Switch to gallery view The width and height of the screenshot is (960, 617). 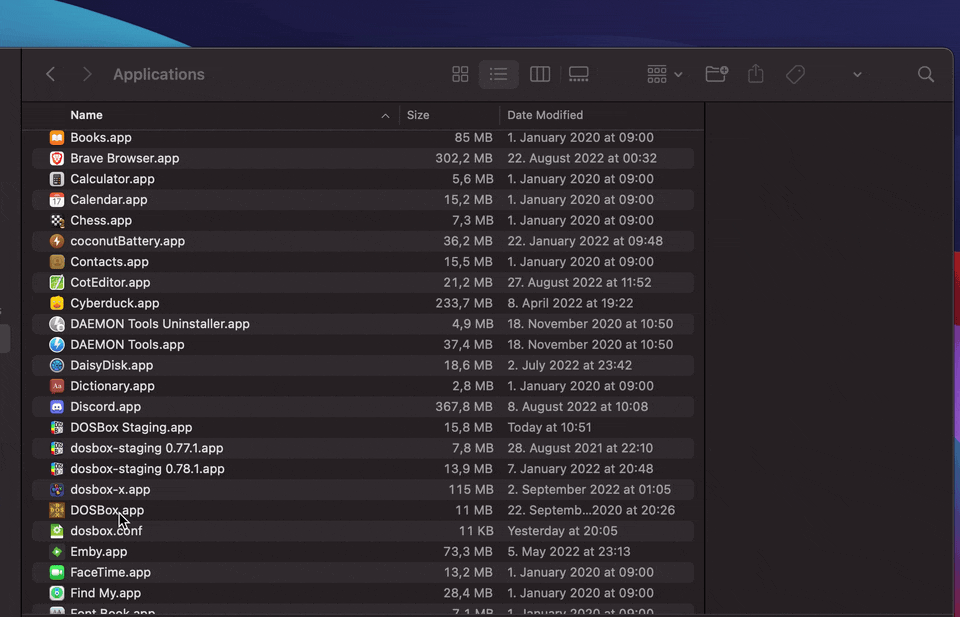click(x=578, y=74)
